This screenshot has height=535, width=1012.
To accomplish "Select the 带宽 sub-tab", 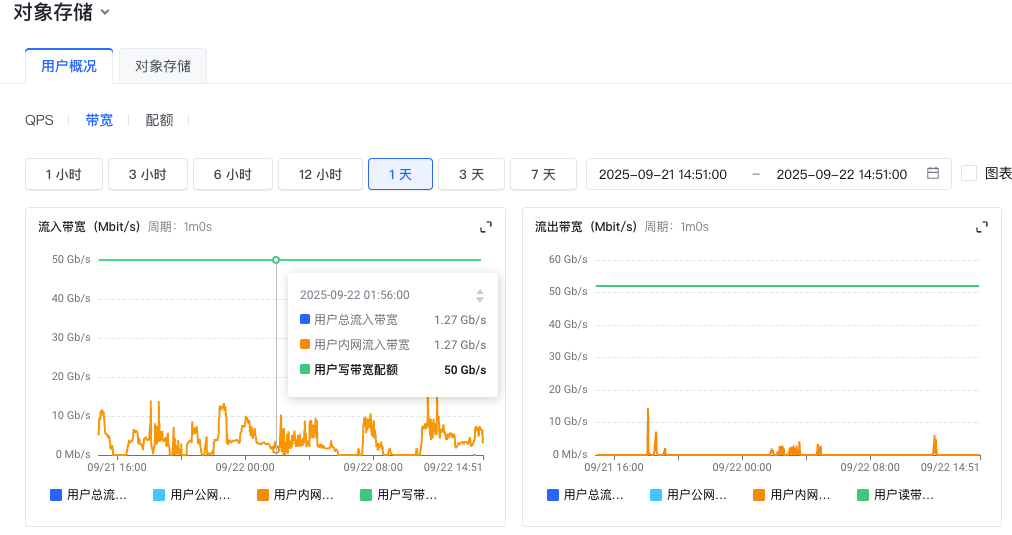I will tap(99, 120).
